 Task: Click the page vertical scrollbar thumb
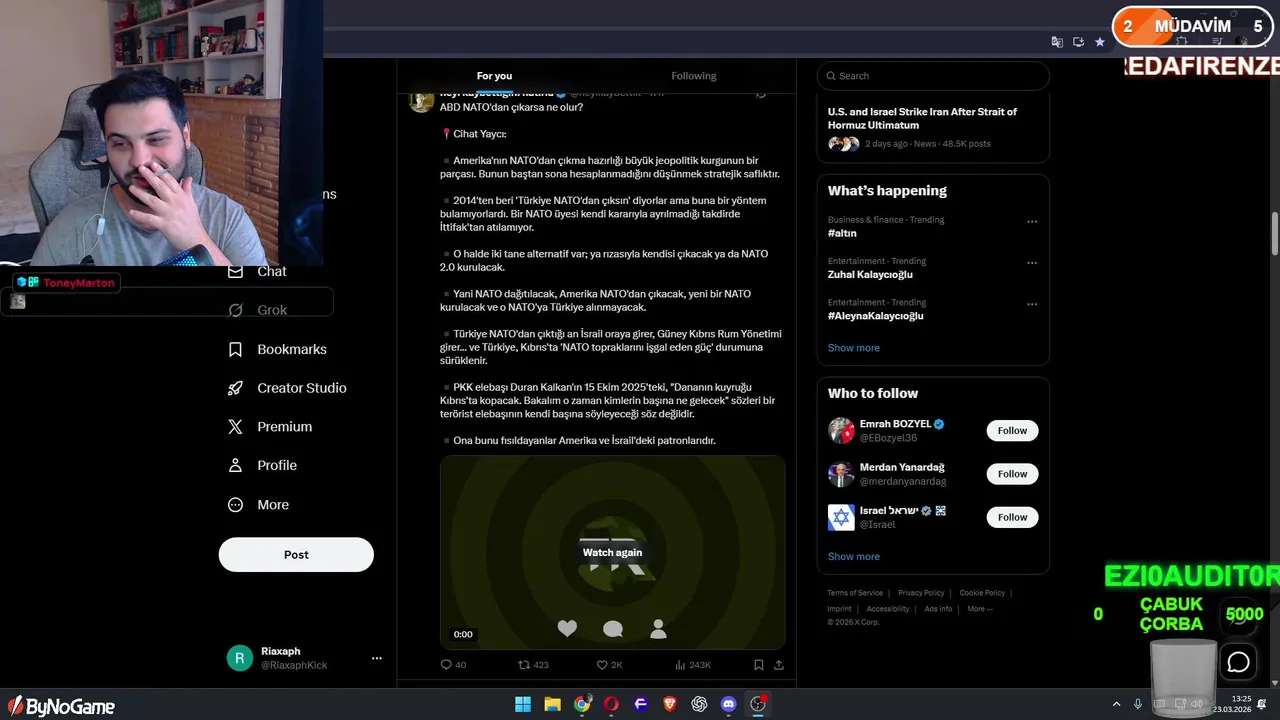[x=1275, y=233]
